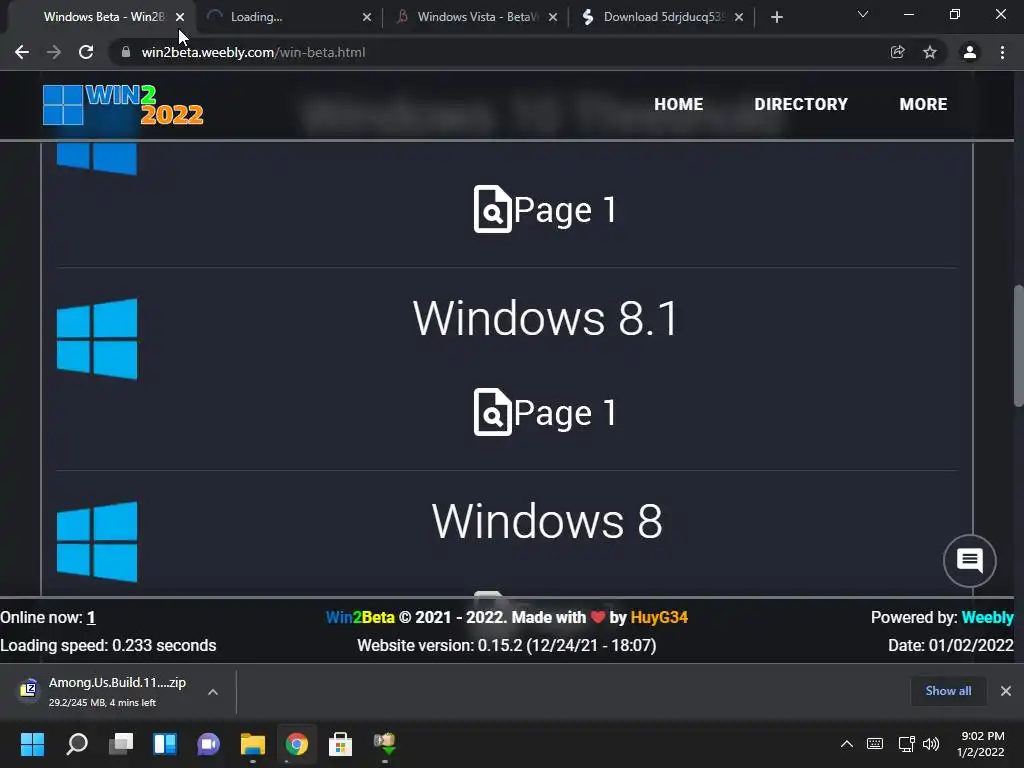Open the MORE nav menu
The height and width of the screenshot is (768, 1024).
923,104
